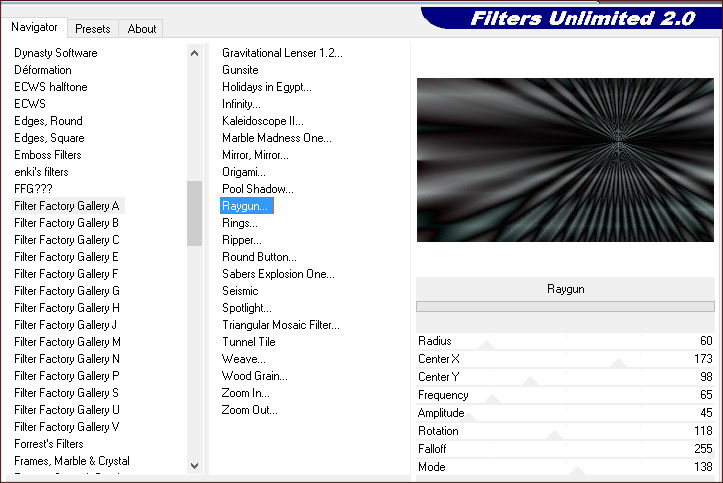
Task: Select Filter Factory Gallery M
Action: [67, 342]
